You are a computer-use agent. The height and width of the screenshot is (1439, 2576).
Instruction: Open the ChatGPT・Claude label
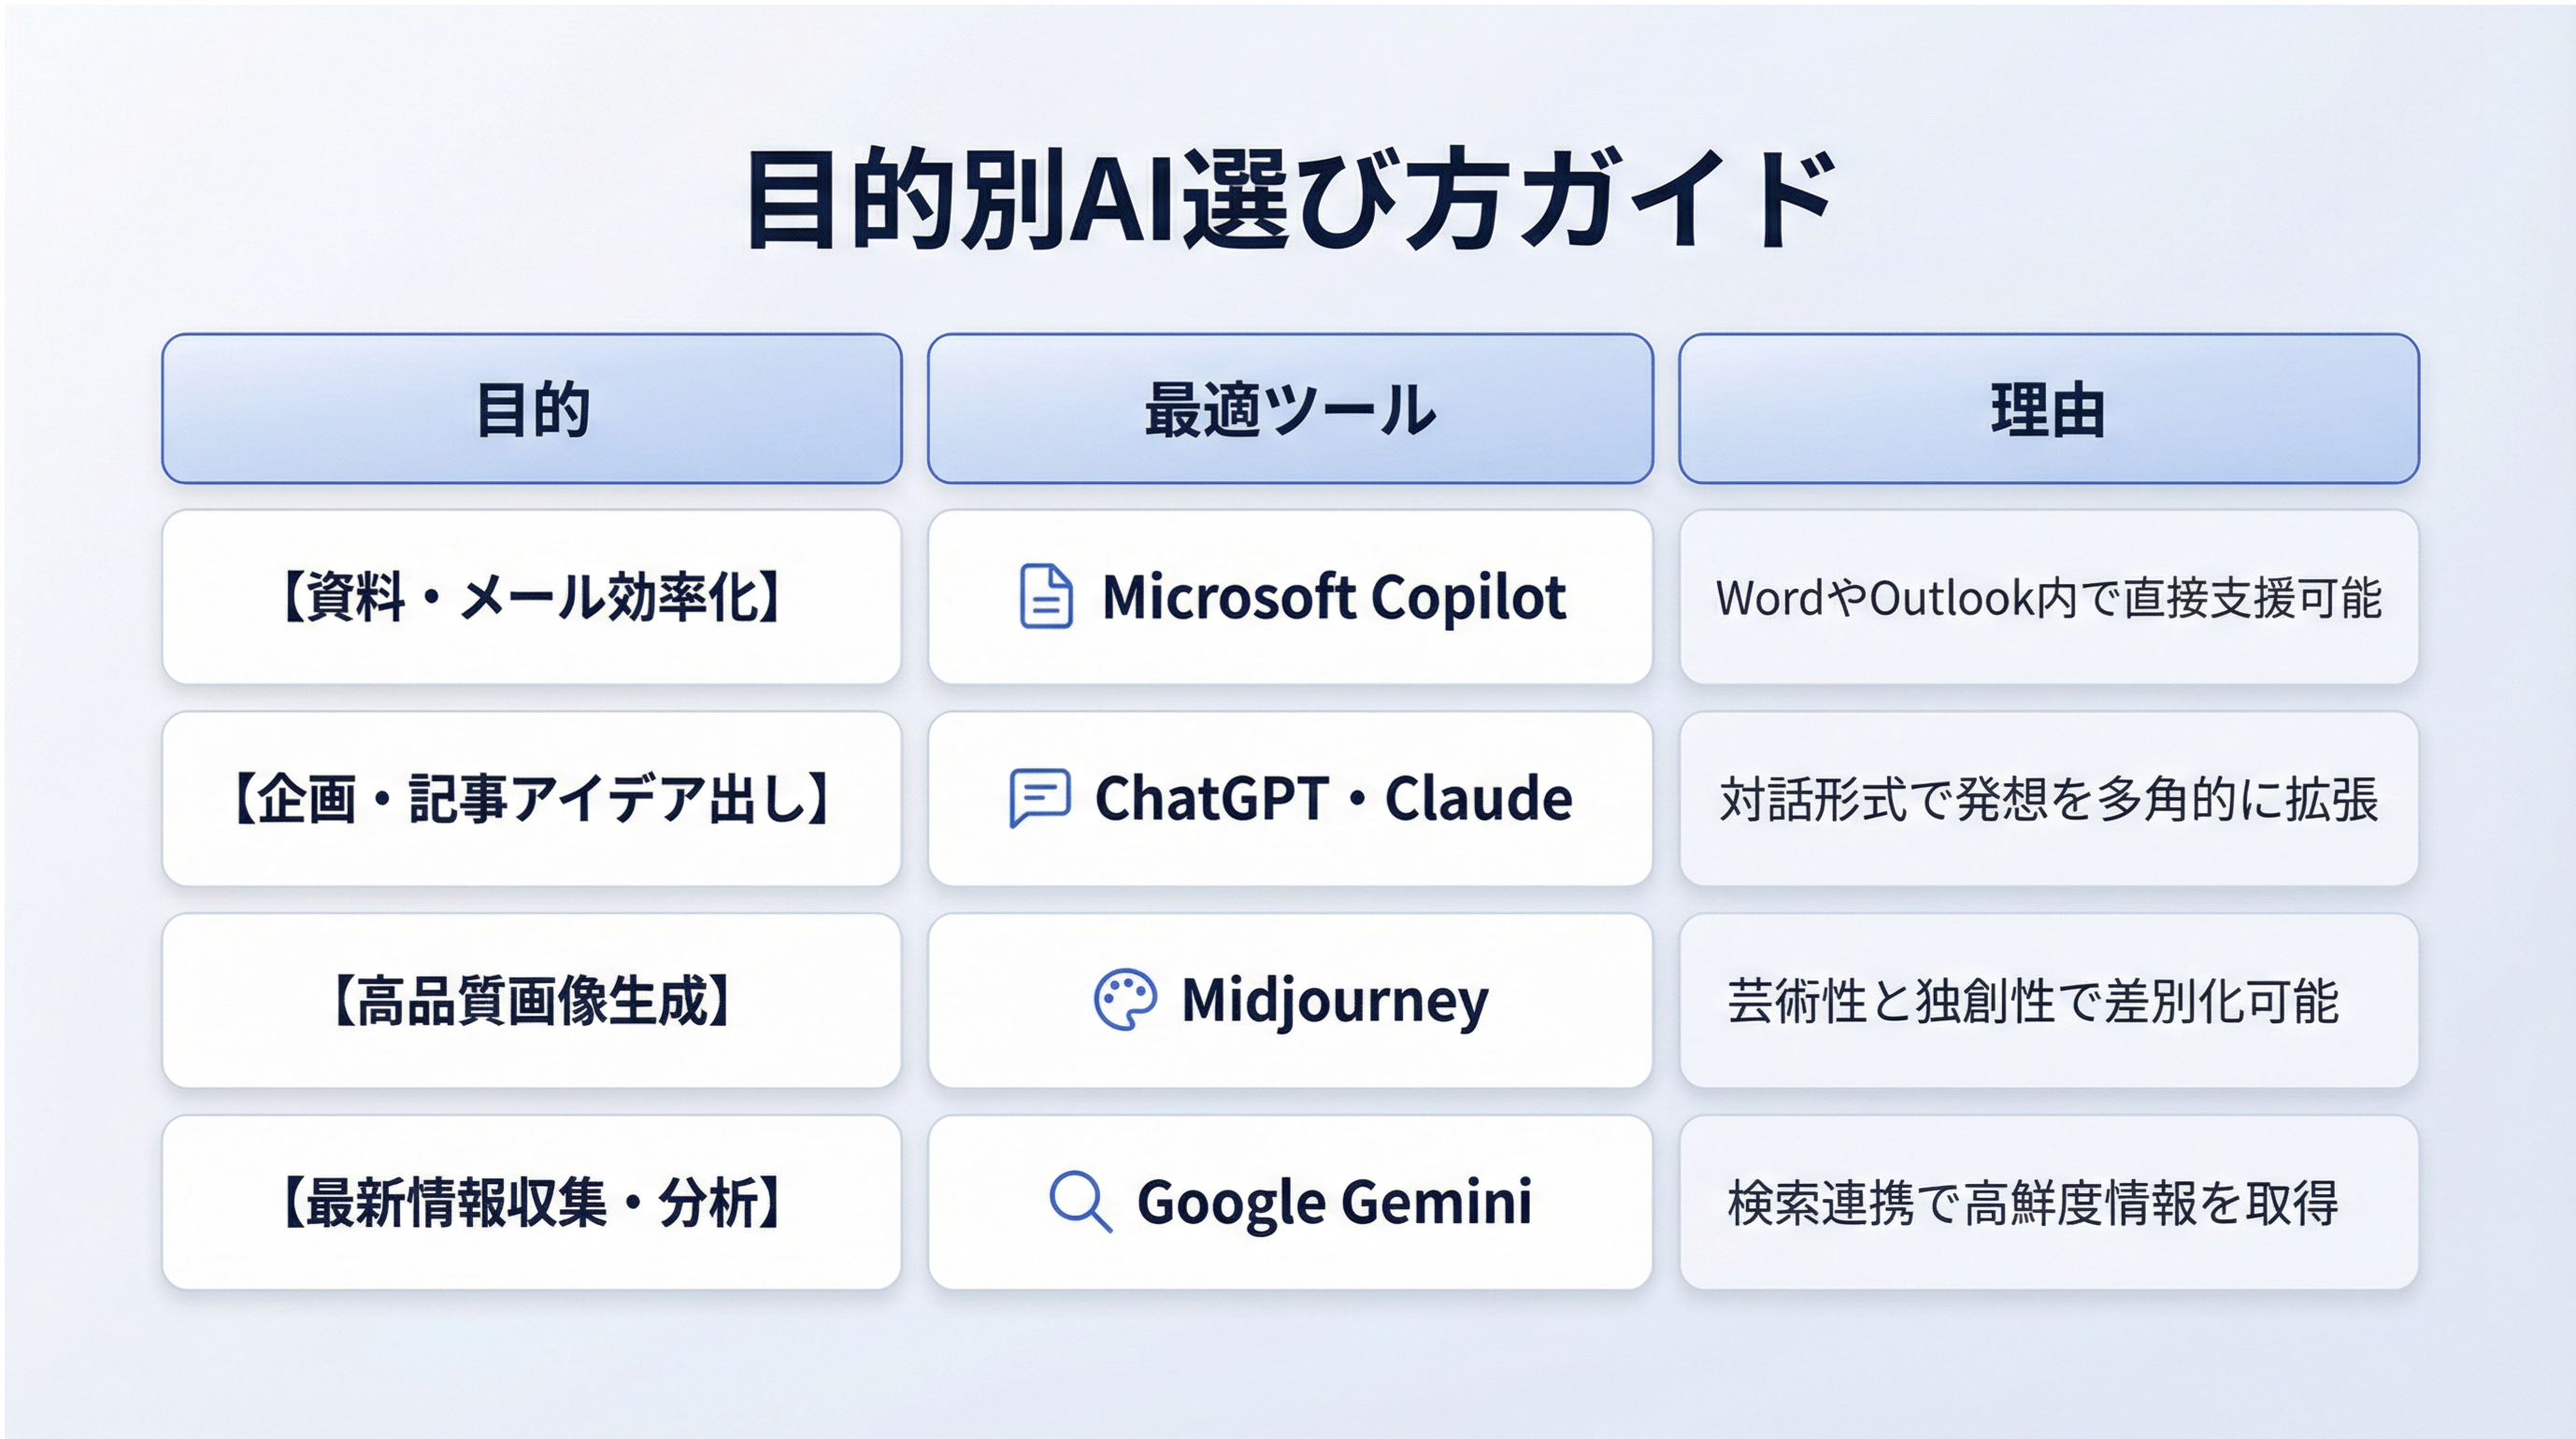[x=1333, y=799]
